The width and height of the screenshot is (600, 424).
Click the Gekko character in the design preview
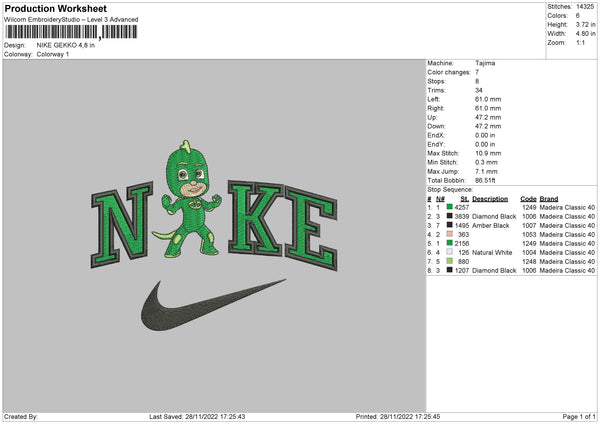click(188, 199)
